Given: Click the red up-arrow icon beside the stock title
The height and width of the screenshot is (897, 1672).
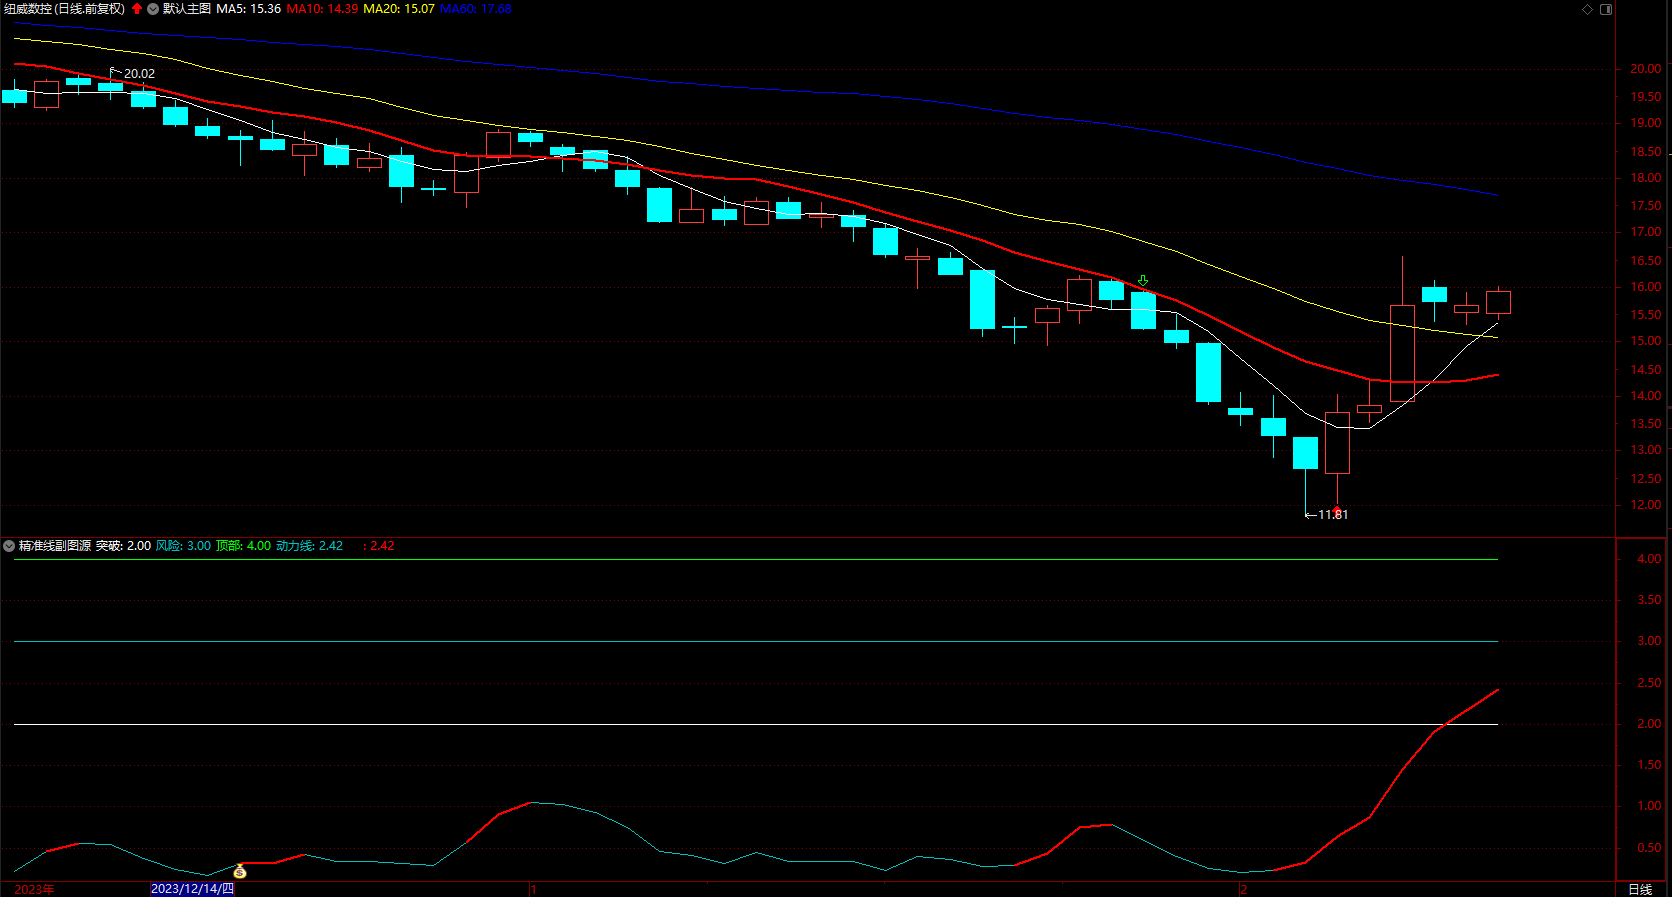Looking at the screenshot, I should point(137,9).
